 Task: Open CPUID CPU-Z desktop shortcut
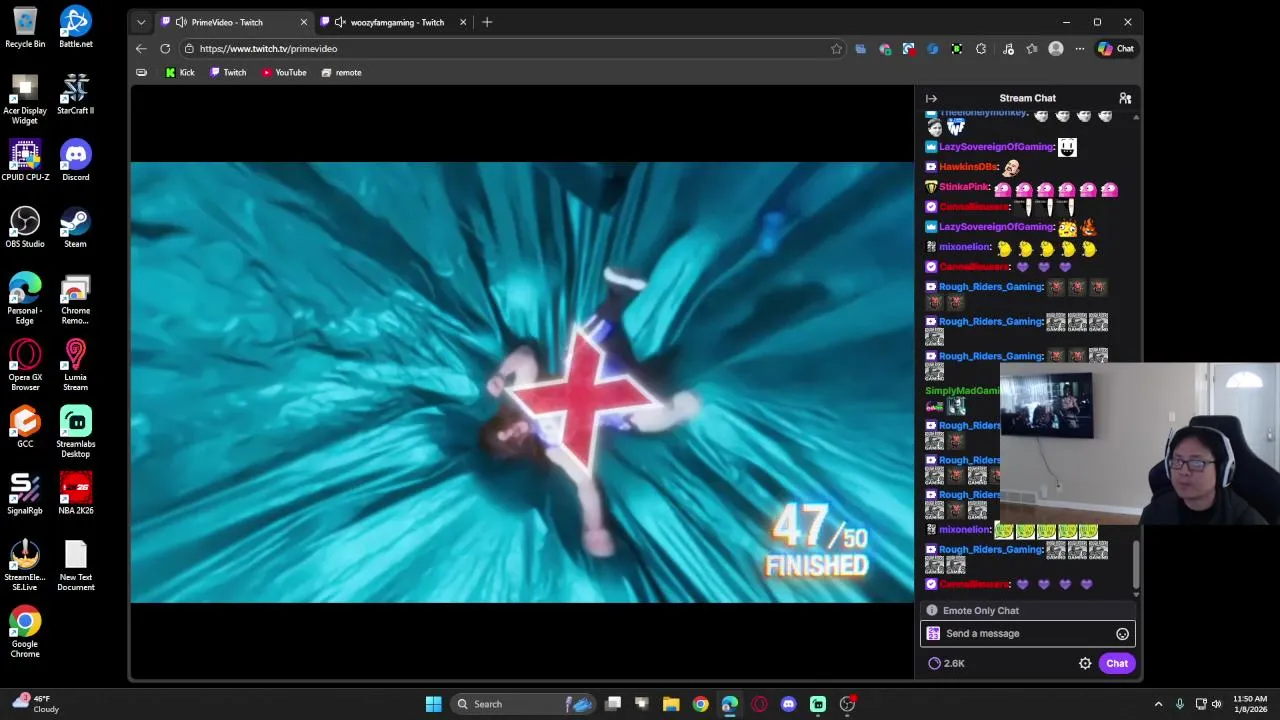pyautogui.click(x=25, y=161)
